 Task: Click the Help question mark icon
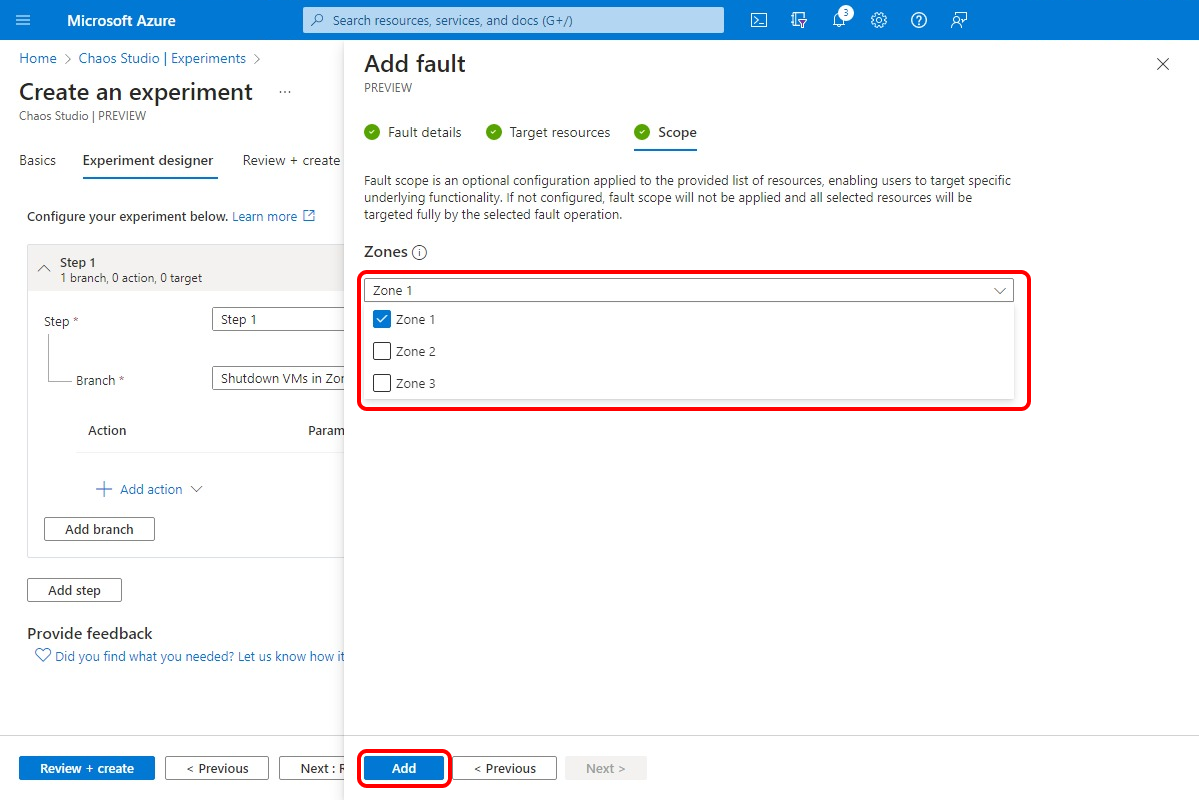[x=919, y=20]
